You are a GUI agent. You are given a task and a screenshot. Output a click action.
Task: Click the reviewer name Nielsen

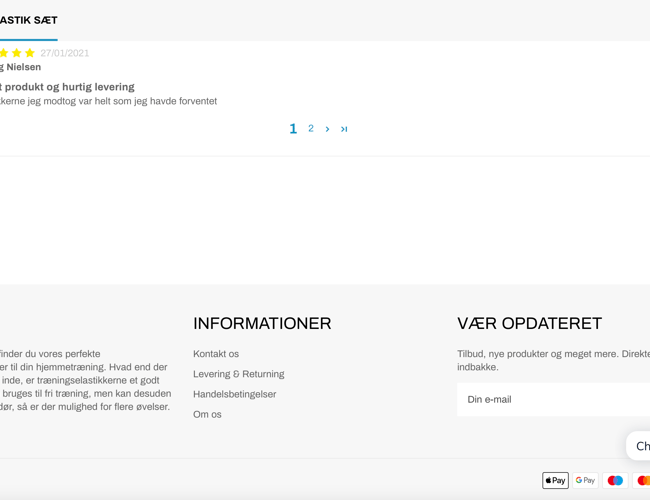click(23, 67)
